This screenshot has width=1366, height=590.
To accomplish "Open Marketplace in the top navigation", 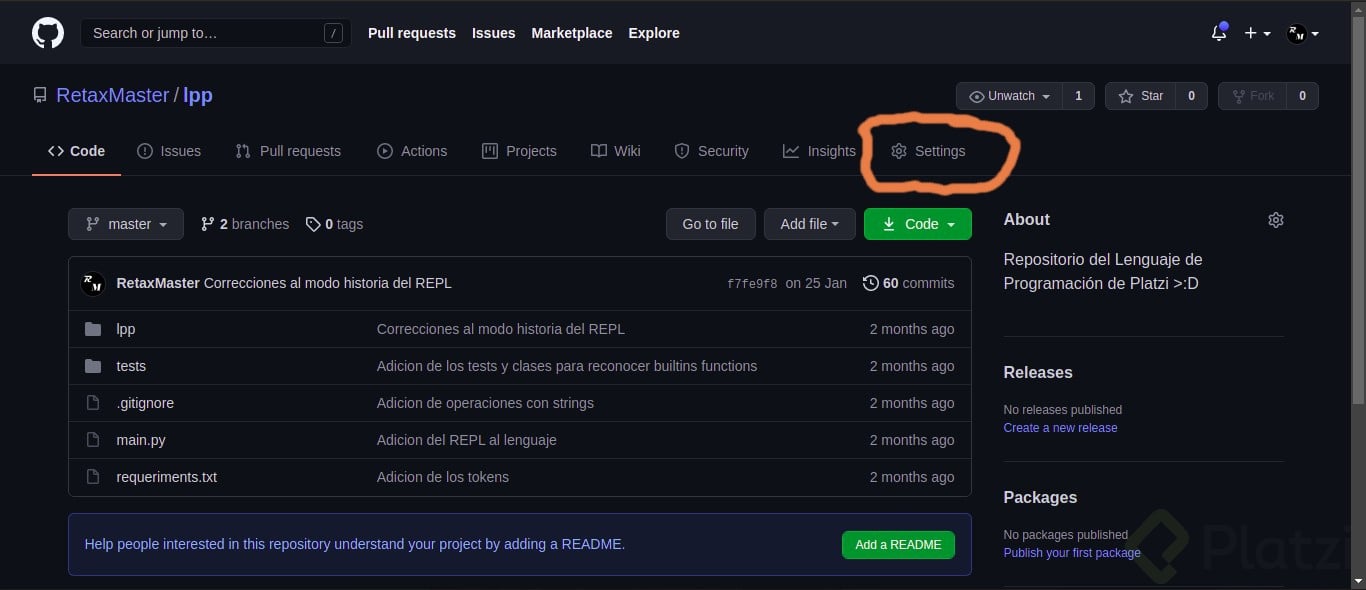I will click(x=572, y=33).
